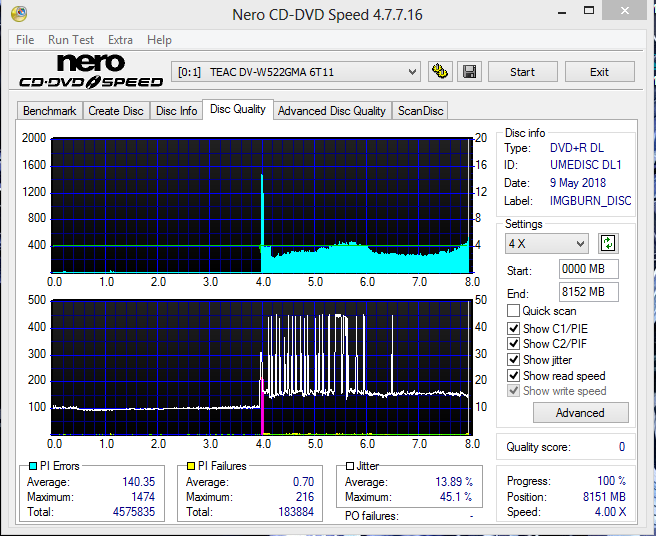The width and height of the screenshot is (656, 536).
Task: Open the 4 X speed dropdown
Action: click(x=546, y=244)
